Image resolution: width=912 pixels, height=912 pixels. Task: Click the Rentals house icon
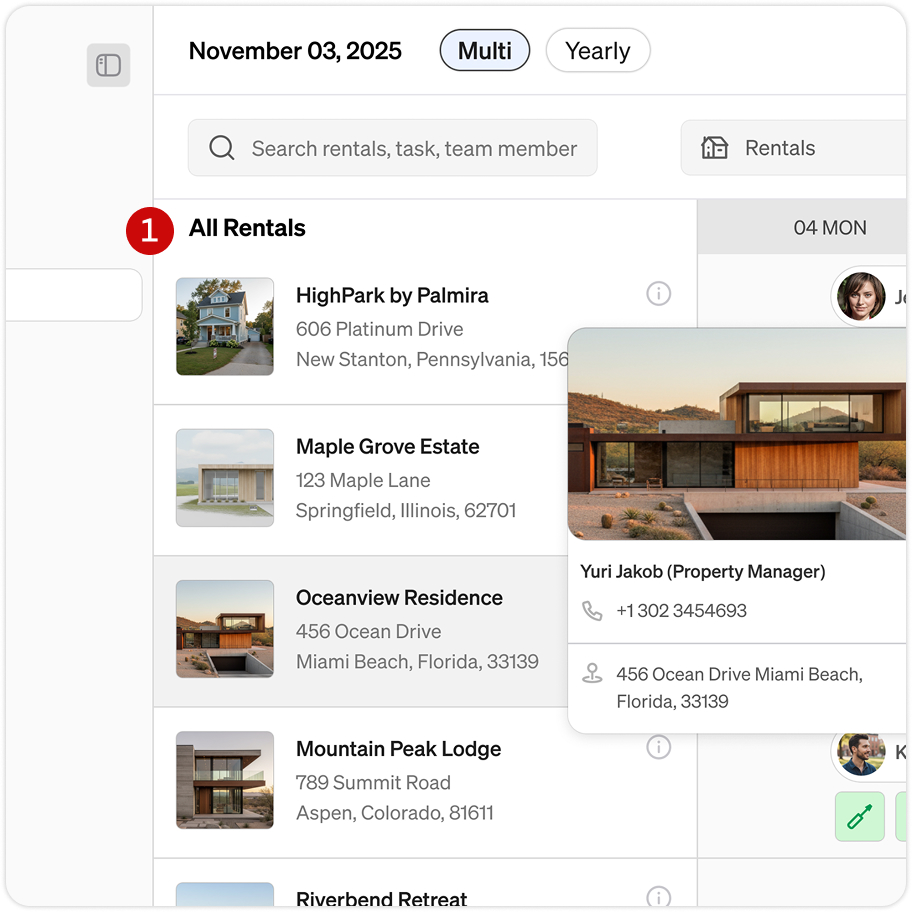tap(714, 148)
